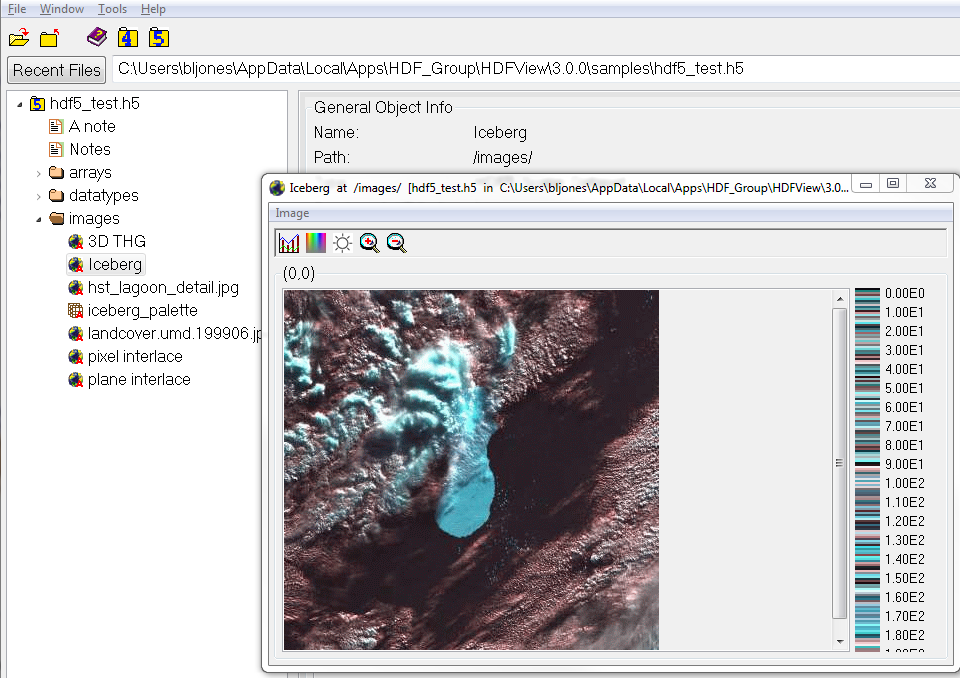Click the Close file folder icon

tap(50, 38)
